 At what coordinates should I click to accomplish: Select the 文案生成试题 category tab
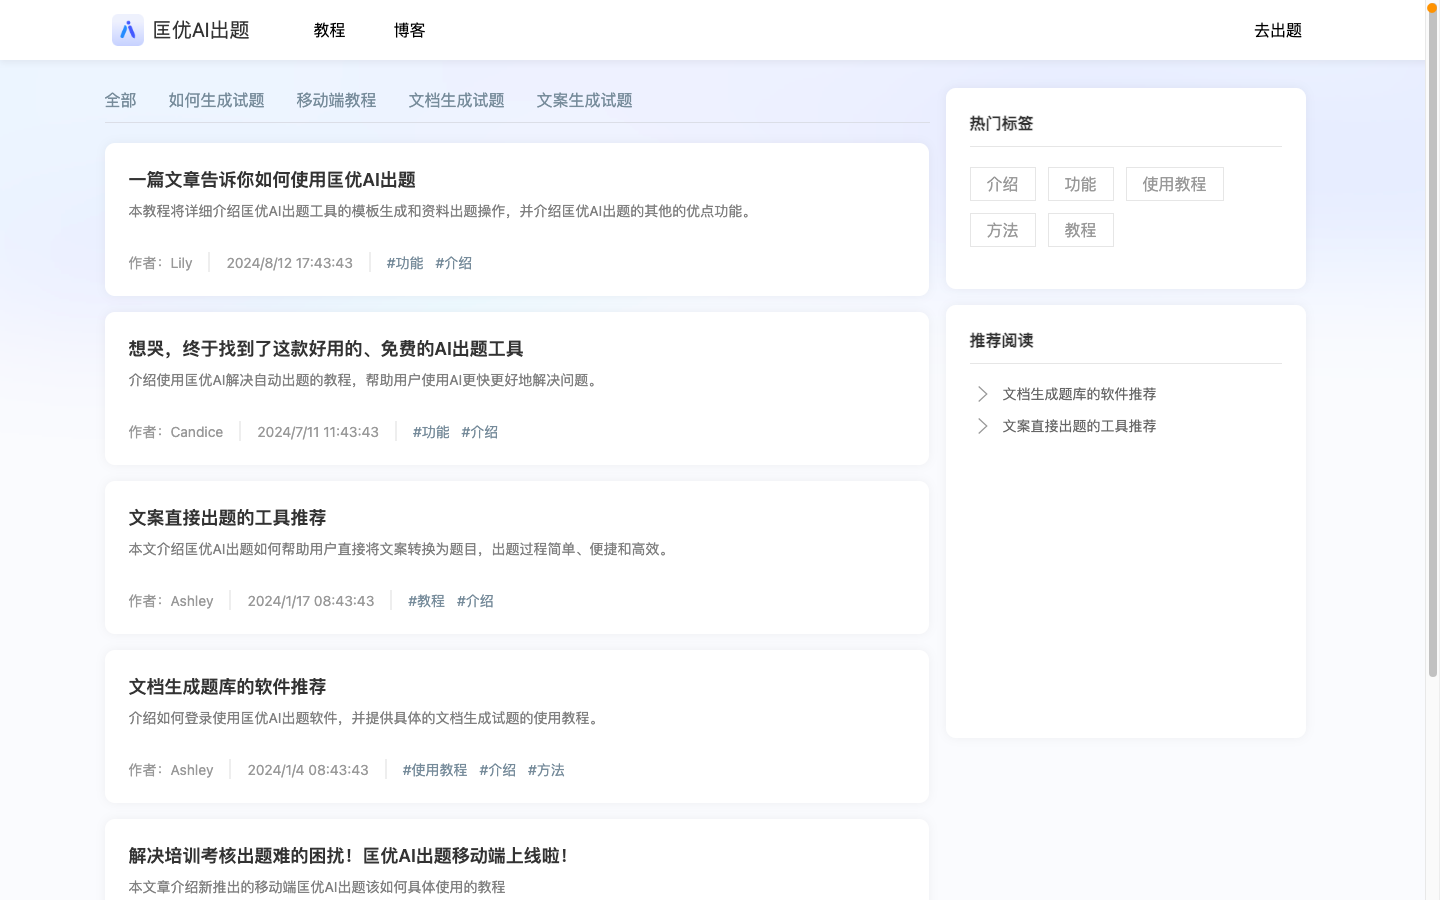click(583, 100)
